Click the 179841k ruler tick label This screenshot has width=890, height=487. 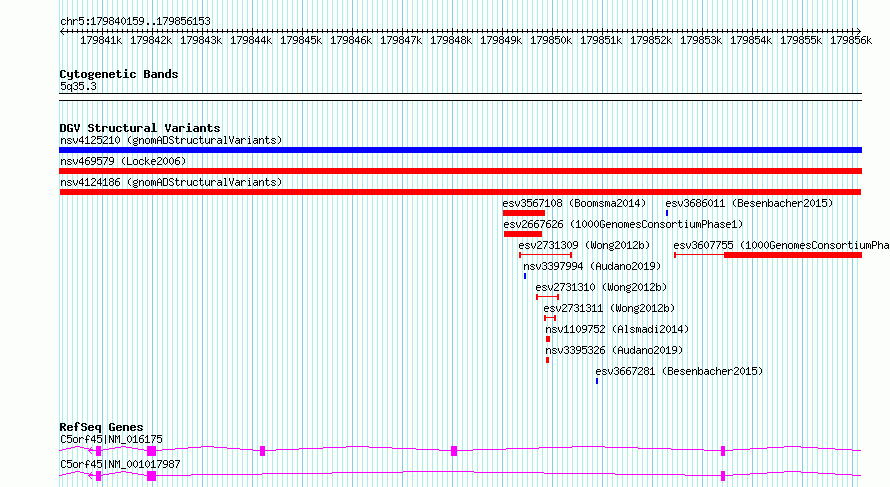pos(100,40)
